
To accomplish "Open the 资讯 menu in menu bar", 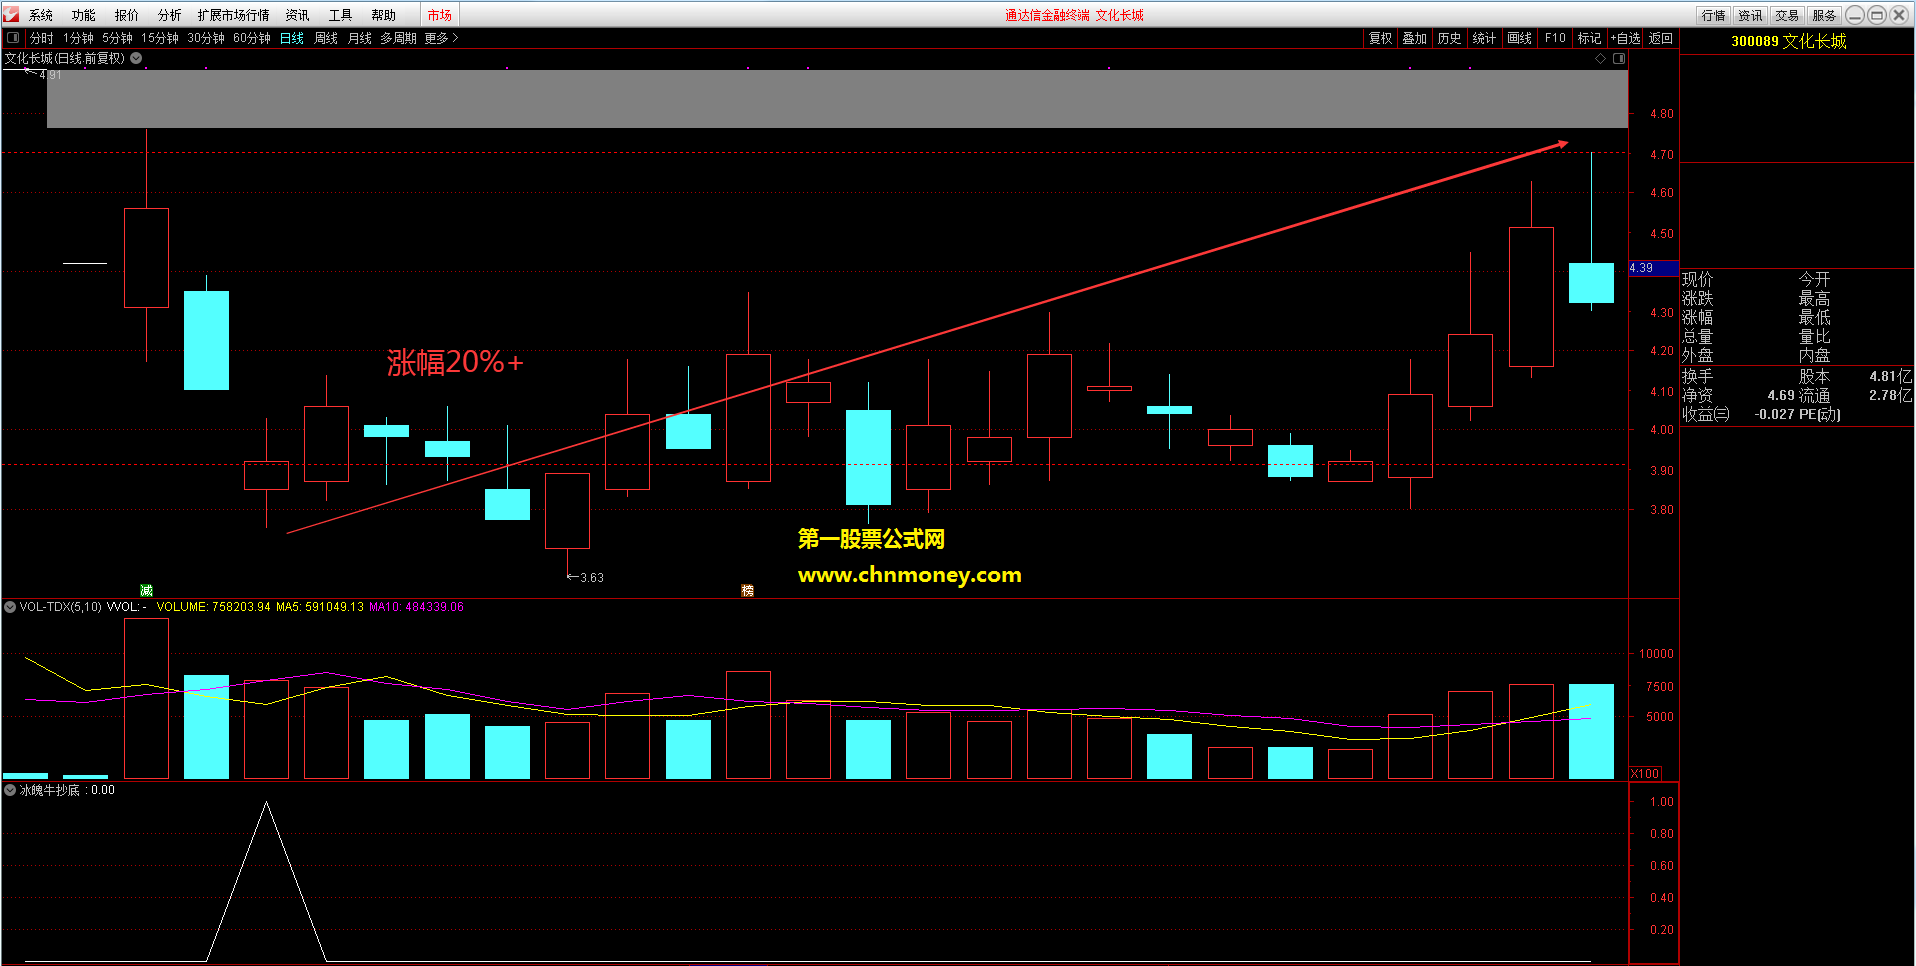I will pyautogui.click(x=297, y=15).
